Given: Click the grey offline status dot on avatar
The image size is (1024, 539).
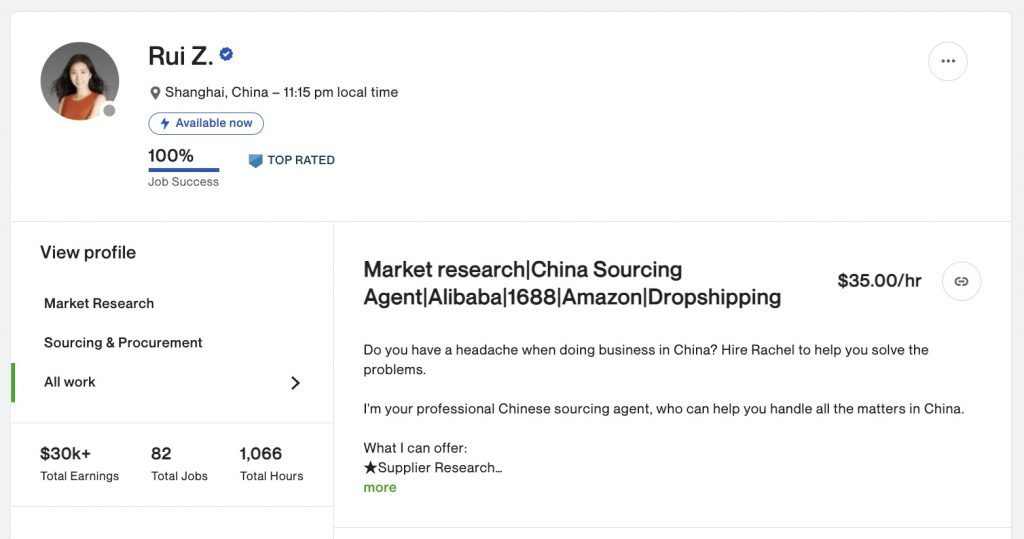Looking at the screenshot, I should click(x=109, y=110).
